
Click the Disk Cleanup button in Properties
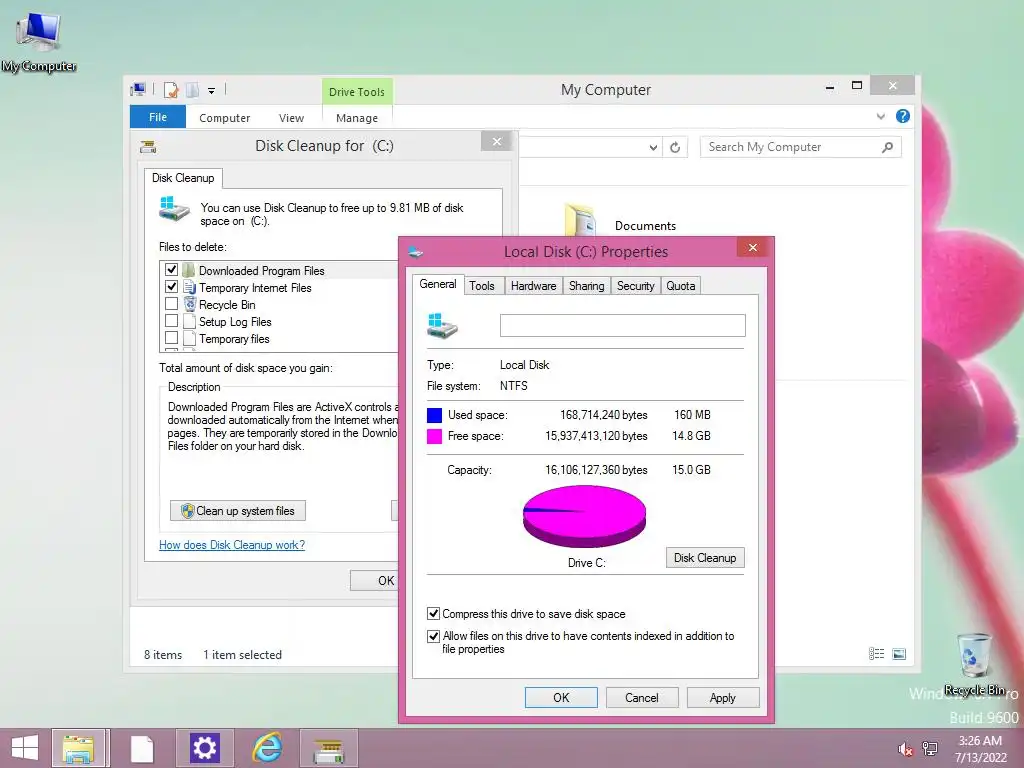(x=705, y=558)
